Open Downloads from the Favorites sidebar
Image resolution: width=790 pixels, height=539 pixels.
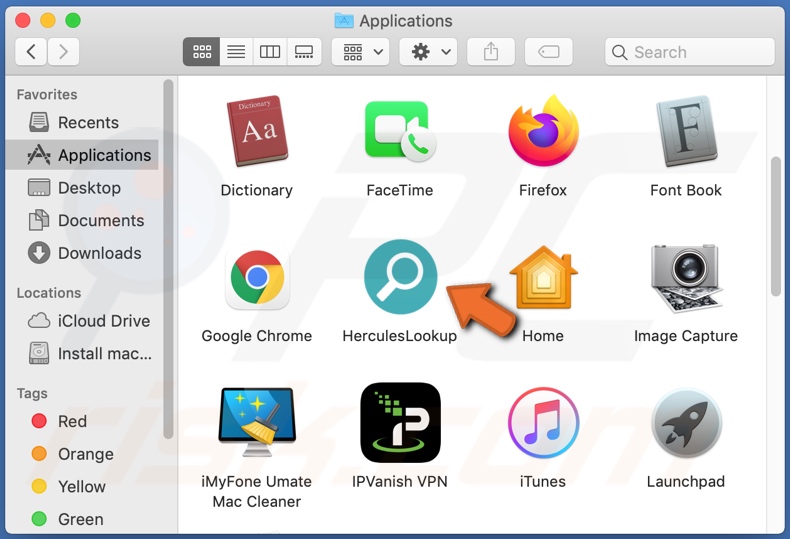point(99,253)
